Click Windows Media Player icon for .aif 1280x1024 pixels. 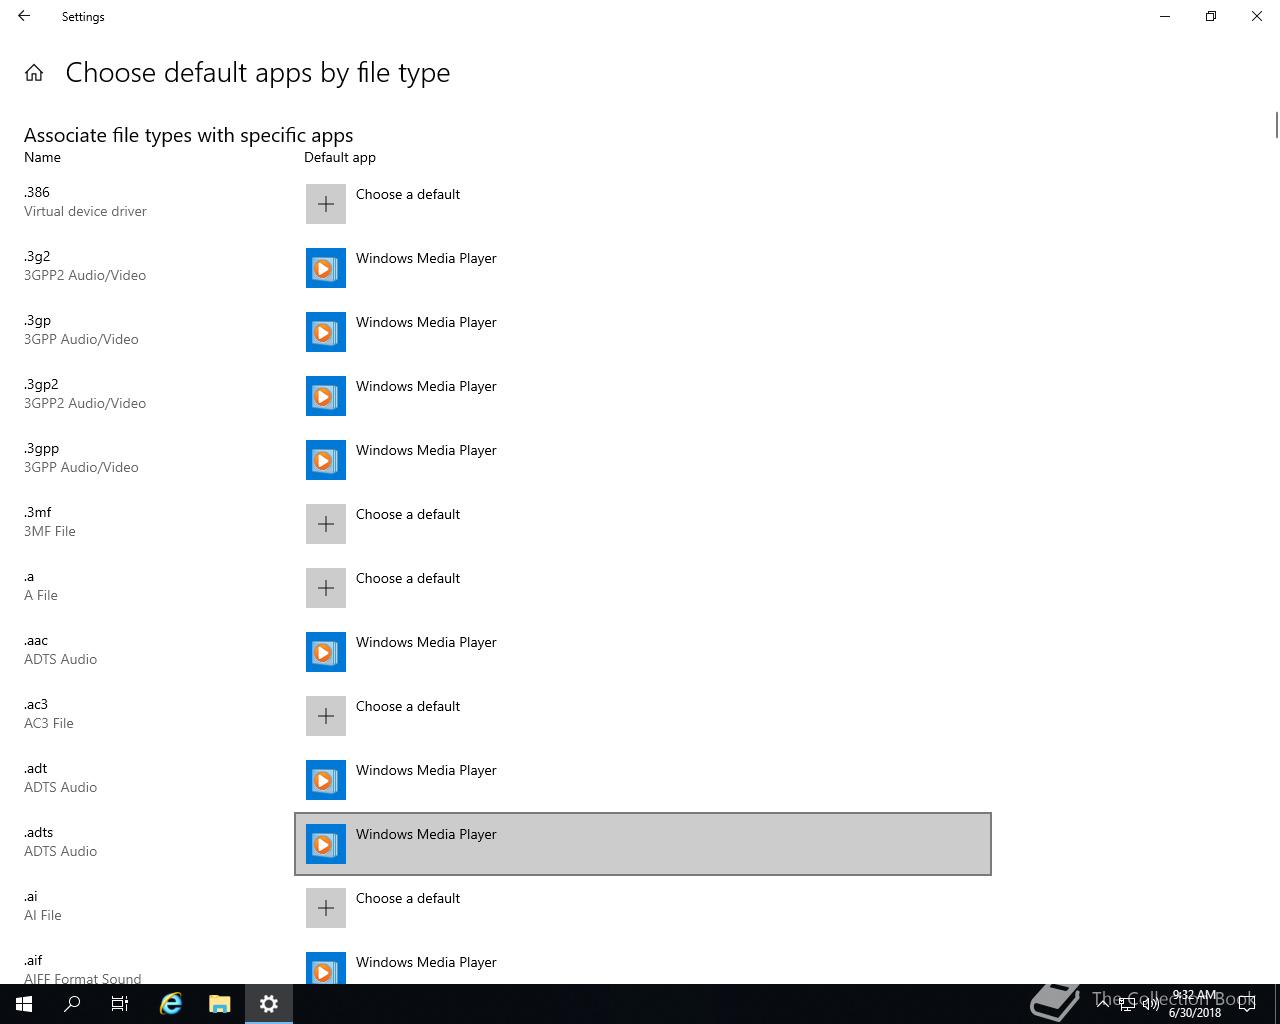[x=326, y=968]
